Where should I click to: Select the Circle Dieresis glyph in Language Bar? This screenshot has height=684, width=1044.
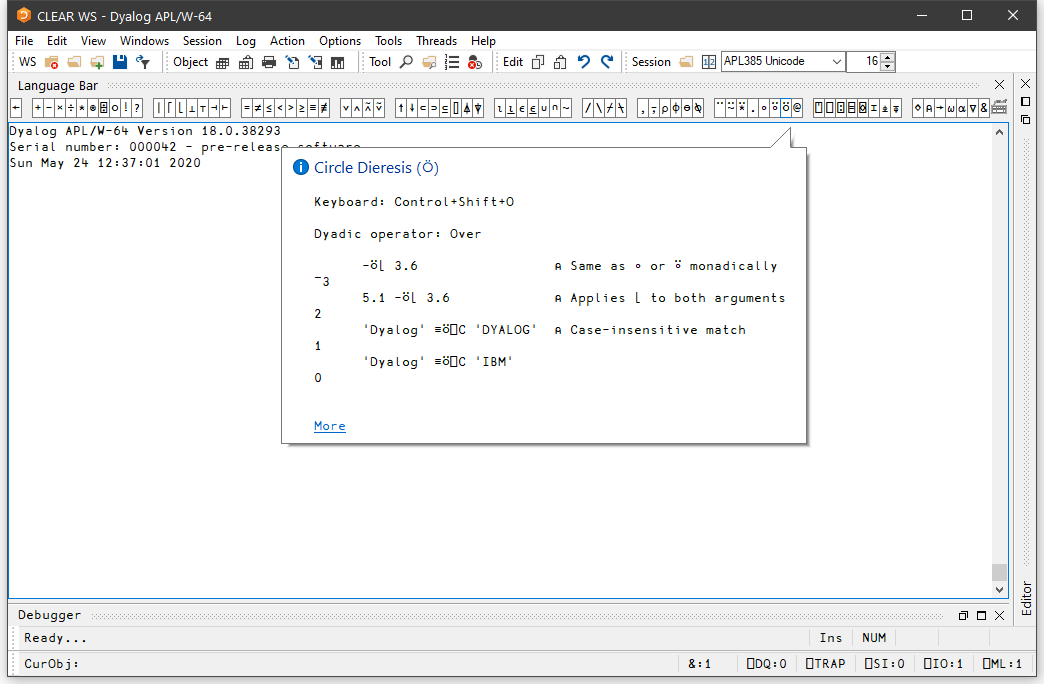pyautogui.click(x=786, y=108)
